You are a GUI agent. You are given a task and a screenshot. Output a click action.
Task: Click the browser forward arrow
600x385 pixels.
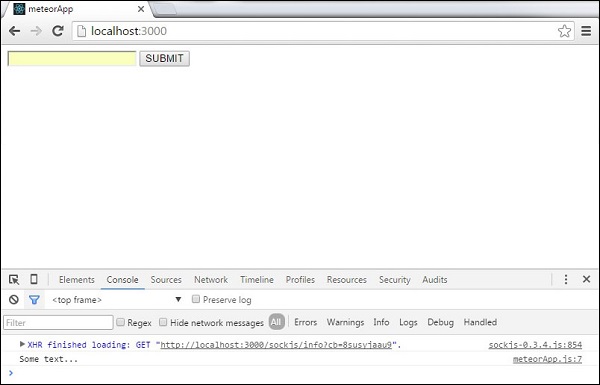click(x=36, y=31)
